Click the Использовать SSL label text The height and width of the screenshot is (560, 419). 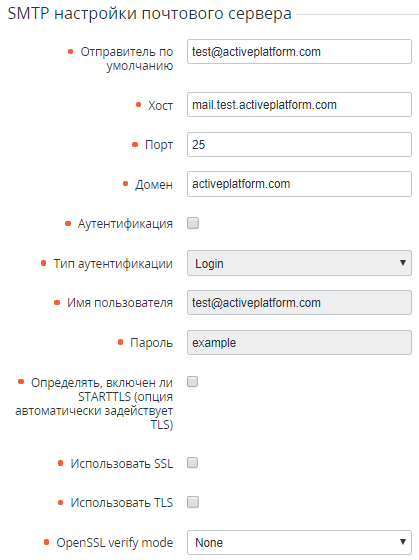click(121, 464)
